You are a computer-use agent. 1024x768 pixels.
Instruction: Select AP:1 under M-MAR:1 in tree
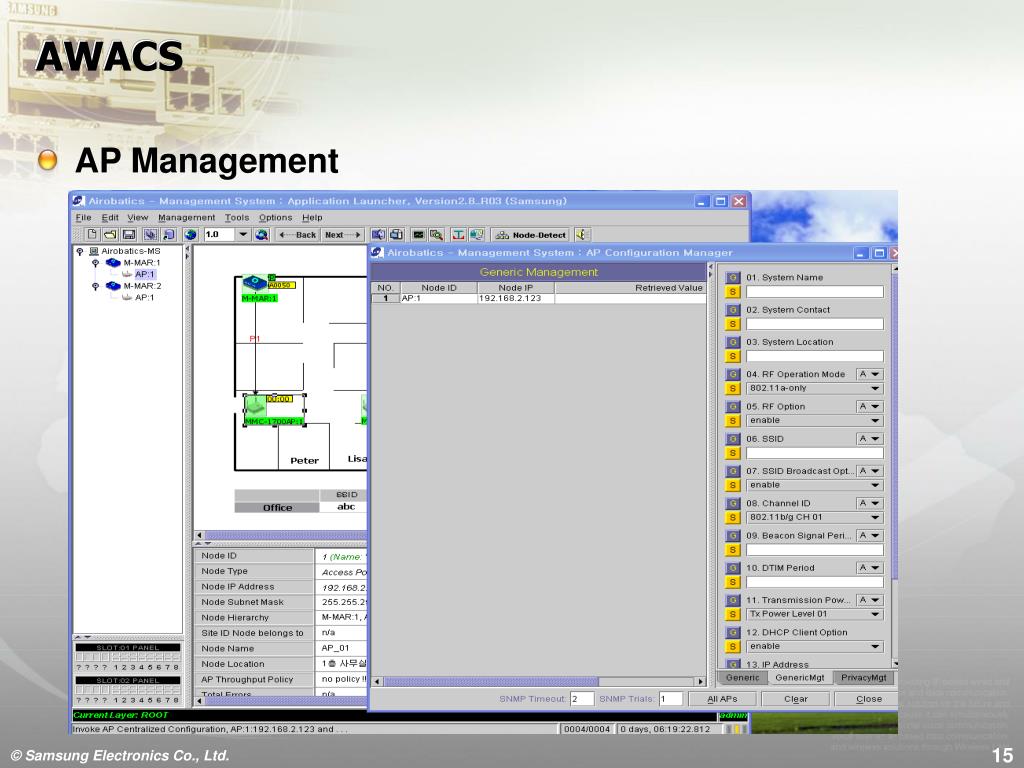point(144,274)
